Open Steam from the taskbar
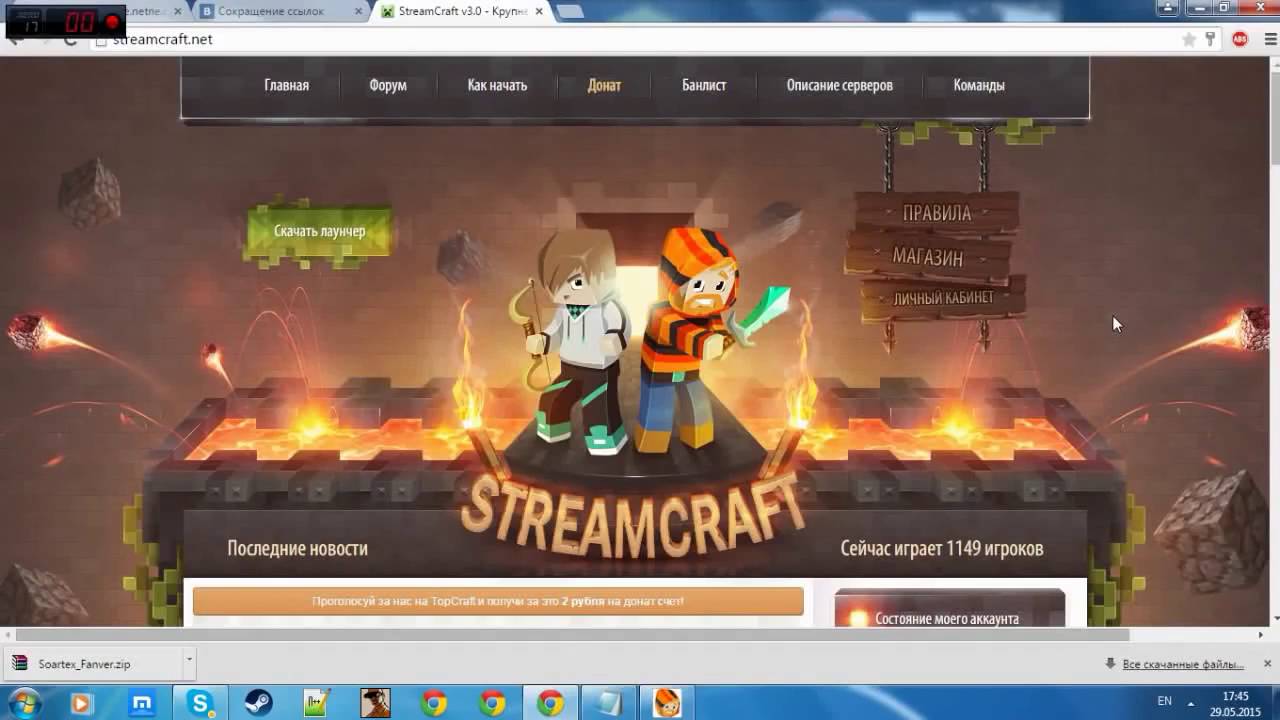The image size is (1280, 720). coord(258,703)
